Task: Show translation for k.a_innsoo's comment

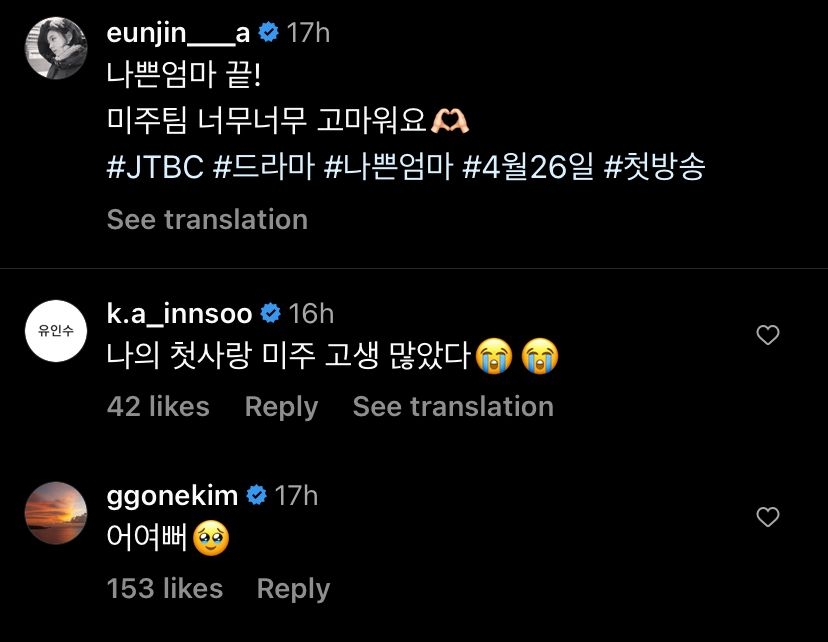Action: click(x=453, y=406)
